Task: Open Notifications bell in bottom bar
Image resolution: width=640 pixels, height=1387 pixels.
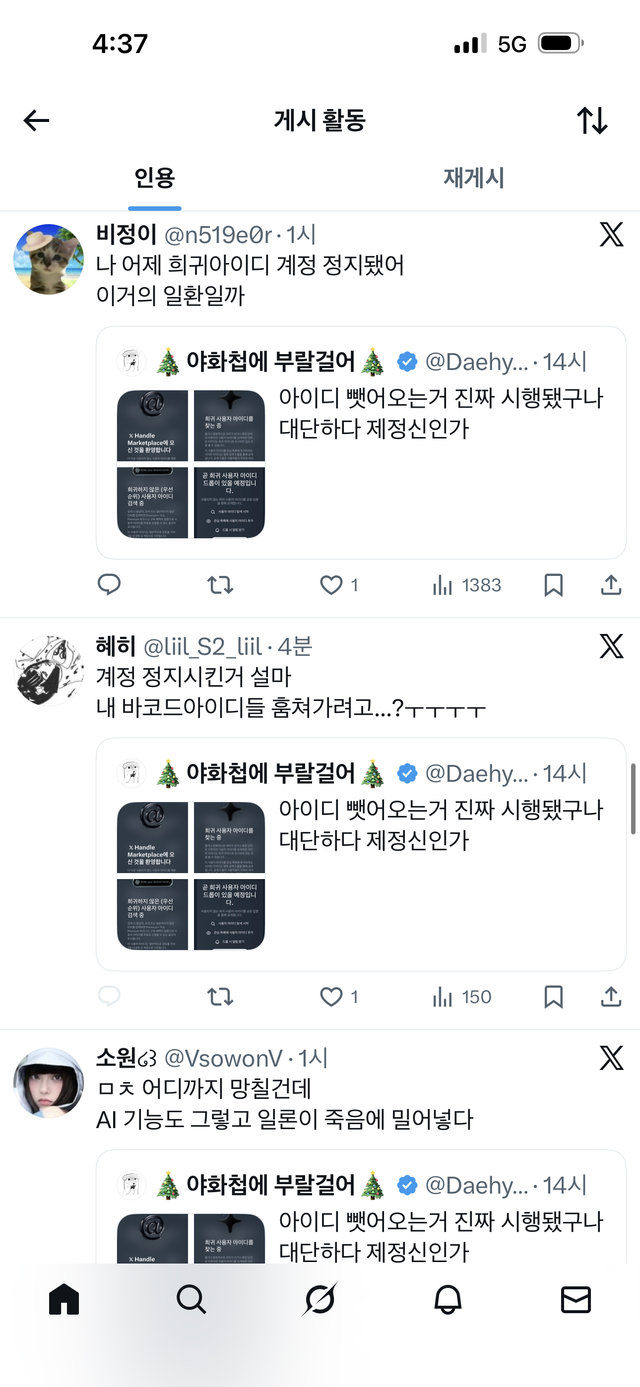Action: [448, 1299]
